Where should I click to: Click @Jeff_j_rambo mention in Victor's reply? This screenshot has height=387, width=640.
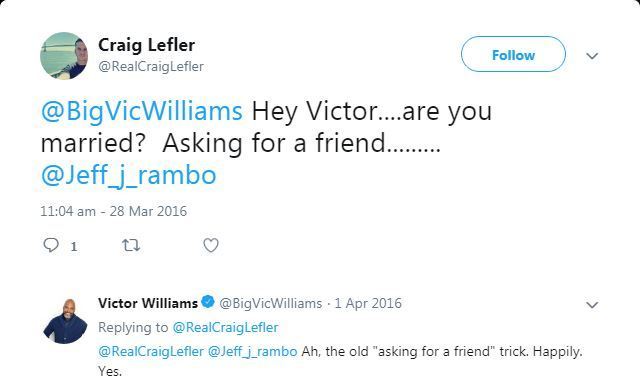pos(253,351)
